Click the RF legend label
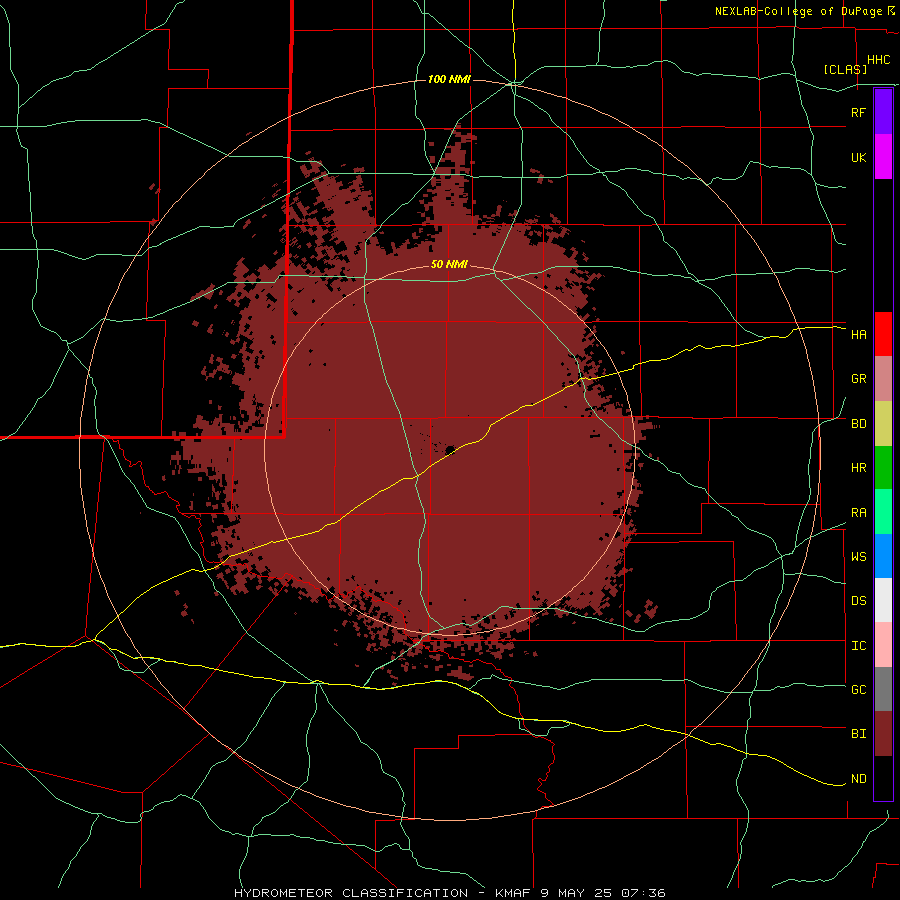Image resolution: width=900 pixels, height=900 pixels. point(858,112)
